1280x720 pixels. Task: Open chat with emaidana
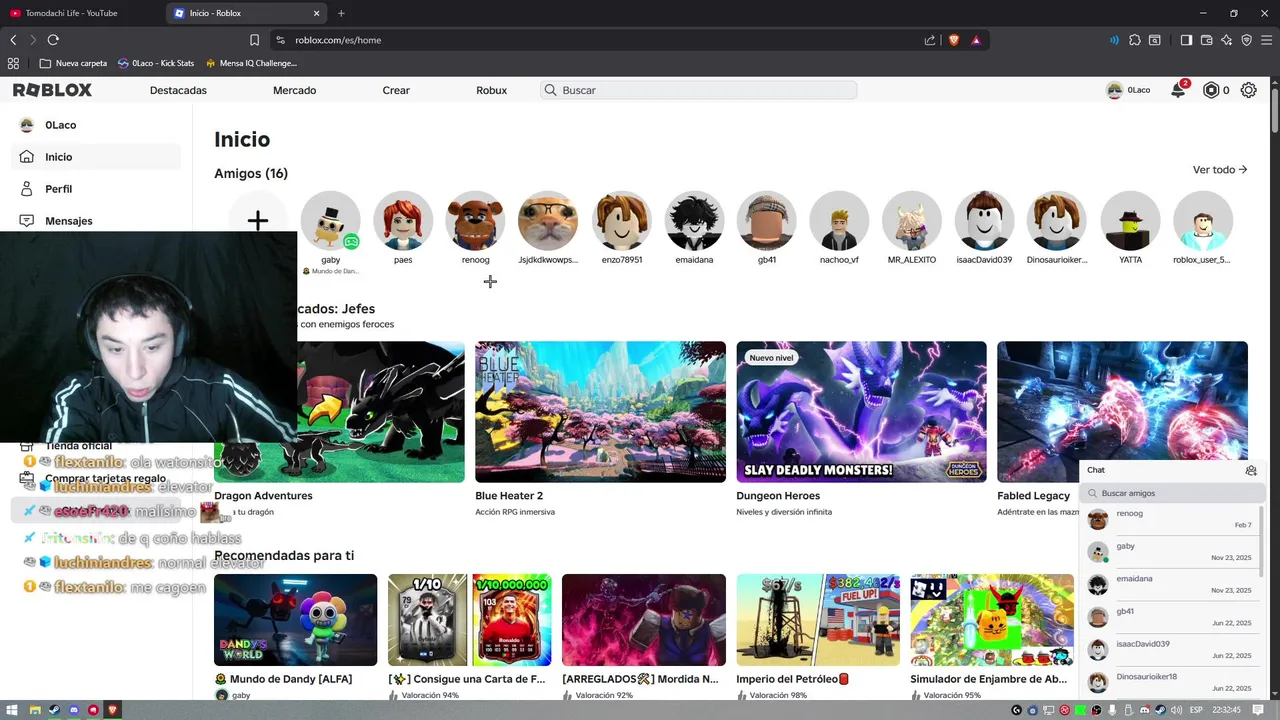[x=1171, y=584]
